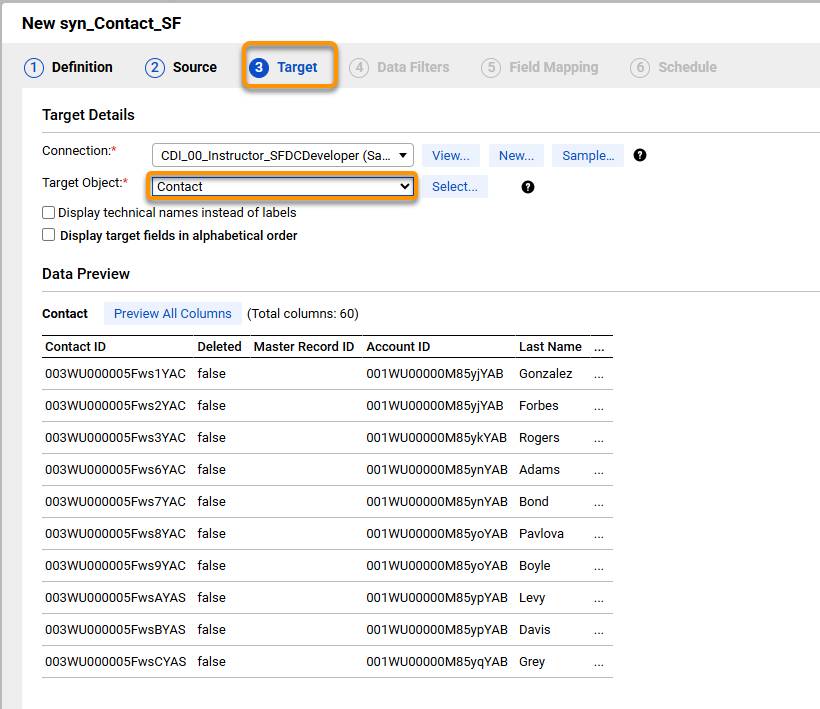Click contact ID 003WU000005Fws6YAC
820x709 pixels.
pos(115,470)
